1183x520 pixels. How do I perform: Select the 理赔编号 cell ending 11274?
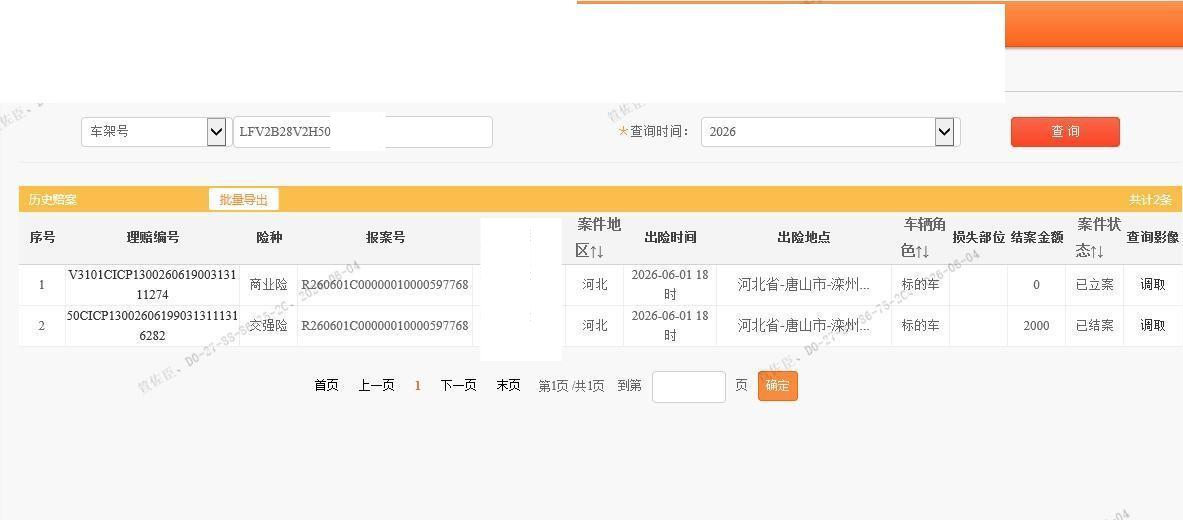152,285
